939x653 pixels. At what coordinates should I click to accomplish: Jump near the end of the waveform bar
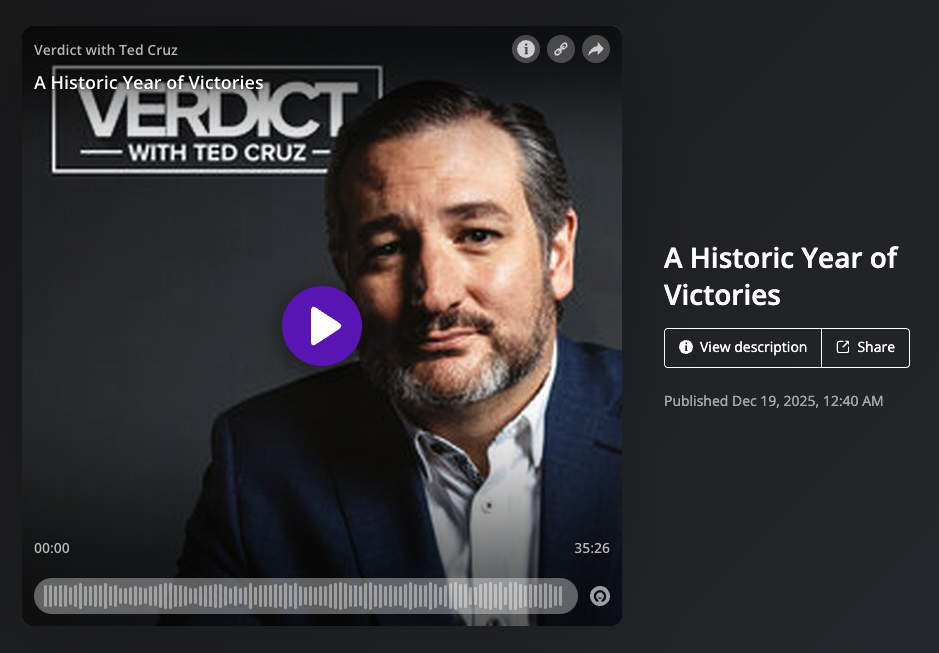point(560,596)
